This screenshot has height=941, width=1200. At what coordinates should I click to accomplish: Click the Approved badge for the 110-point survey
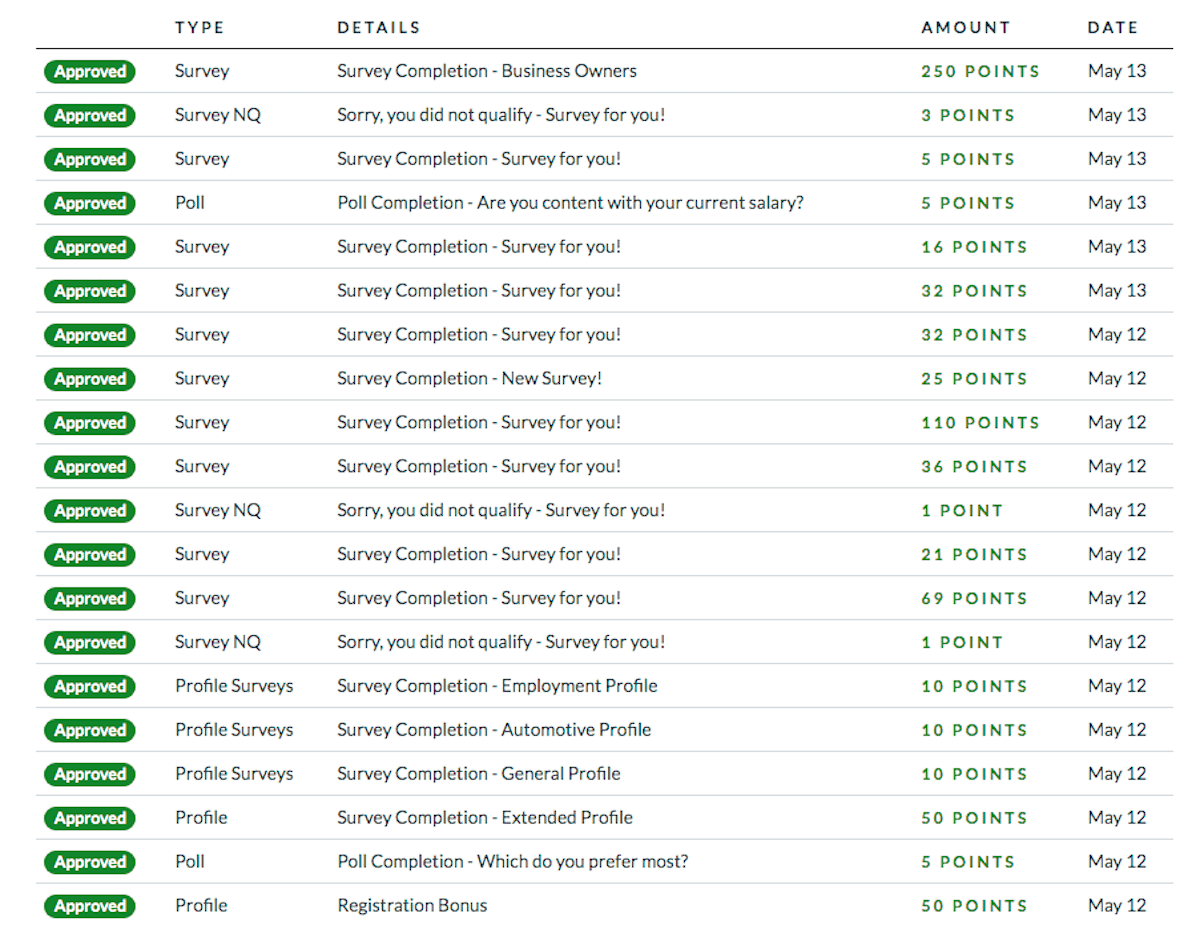(x=89, y=423)
